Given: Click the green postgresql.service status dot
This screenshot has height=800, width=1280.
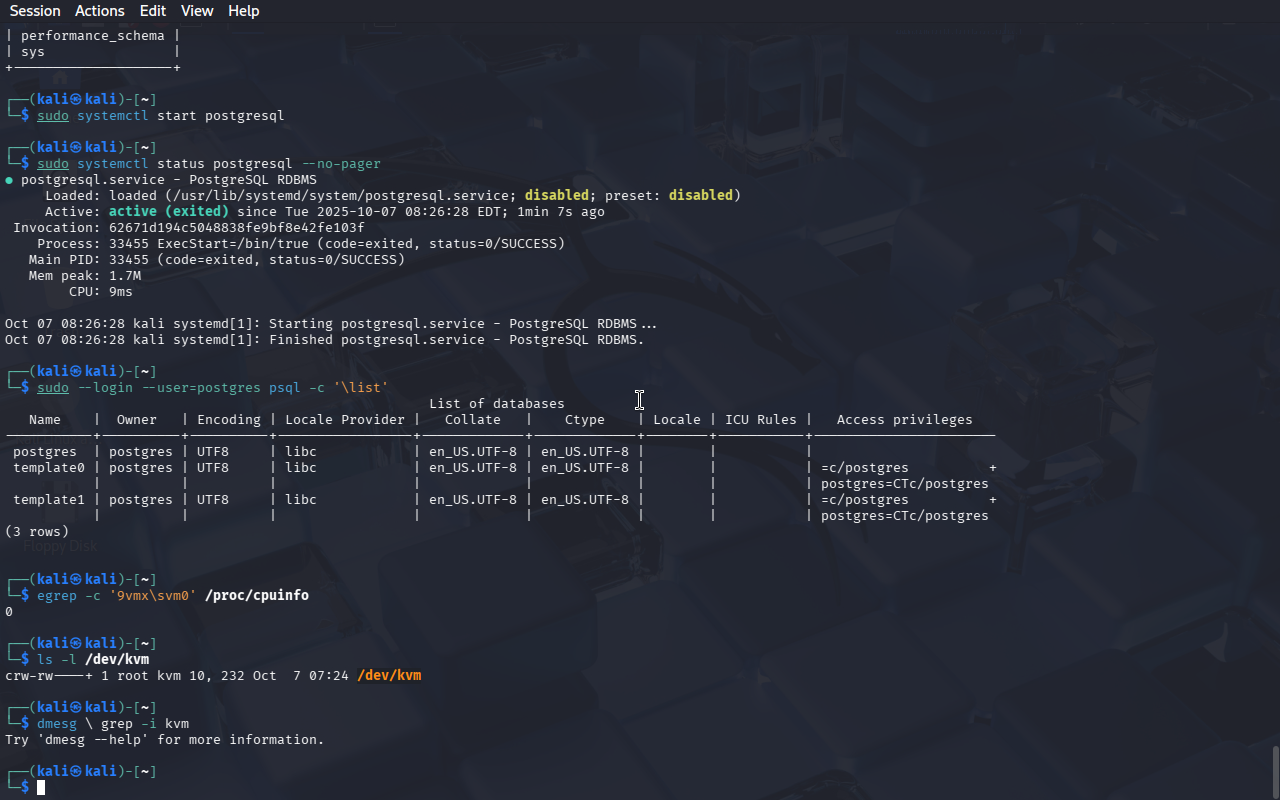Looking at the screenshot, I should coord(9,180).
